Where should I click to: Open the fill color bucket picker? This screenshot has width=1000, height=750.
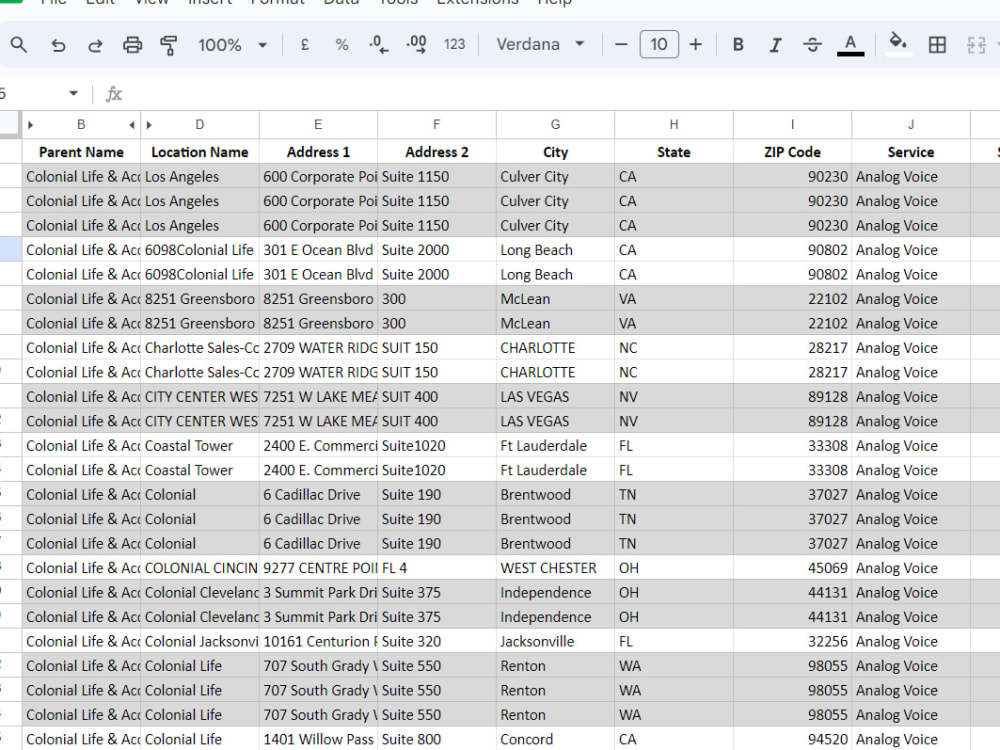coord(898,43)
